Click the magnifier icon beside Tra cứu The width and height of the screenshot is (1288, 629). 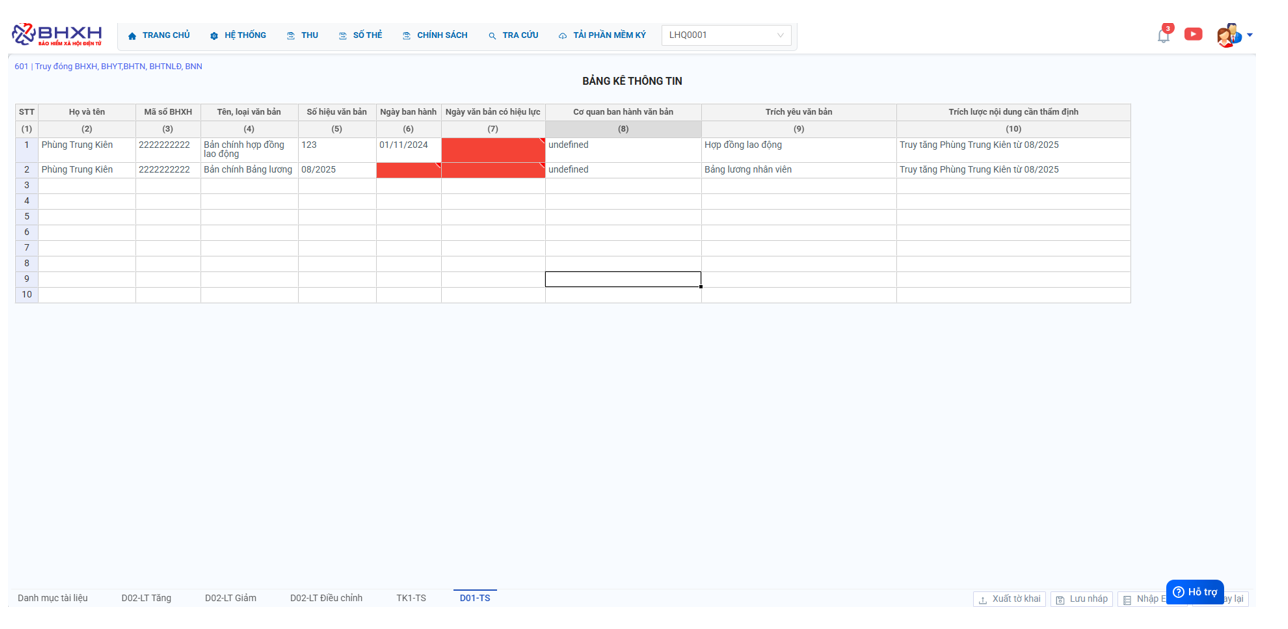(x=492, y=36)
